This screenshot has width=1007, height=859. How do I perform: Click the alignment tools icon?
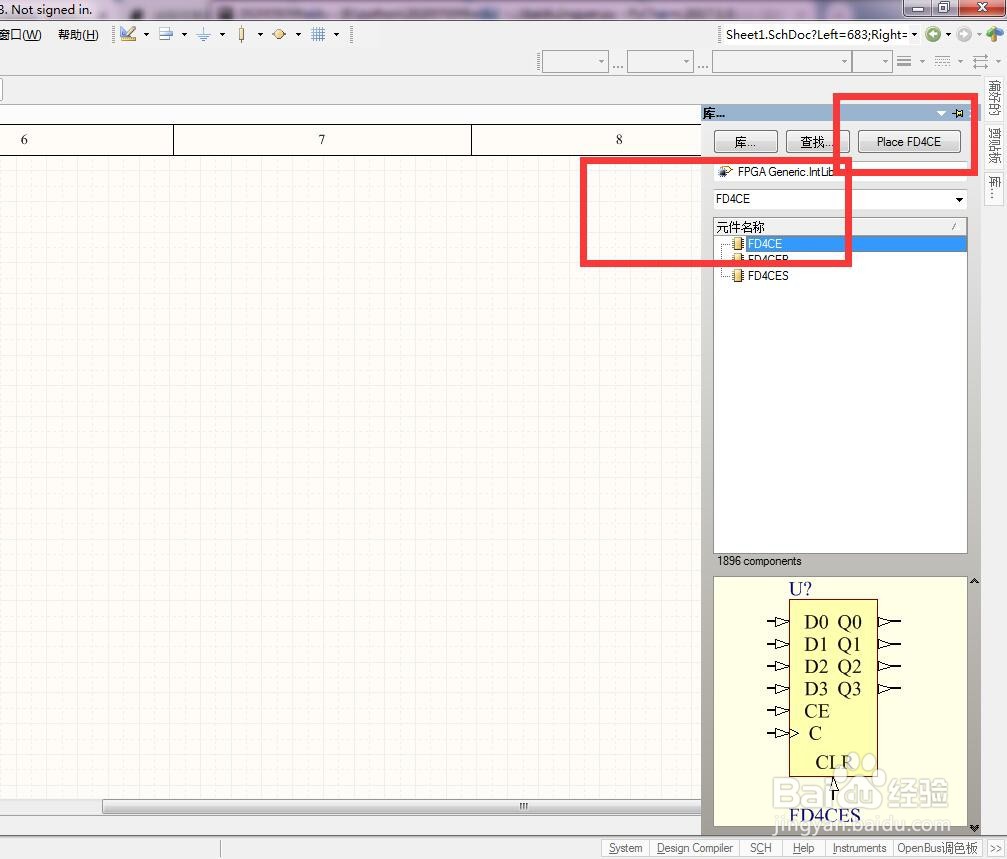166,34
